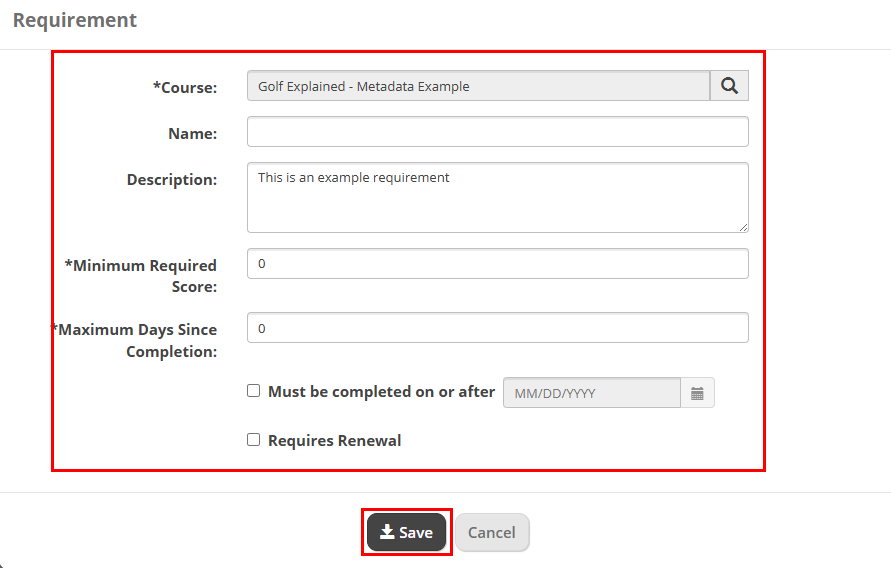Save the requirement
The image size is (891, 568).
coord(406,532)
